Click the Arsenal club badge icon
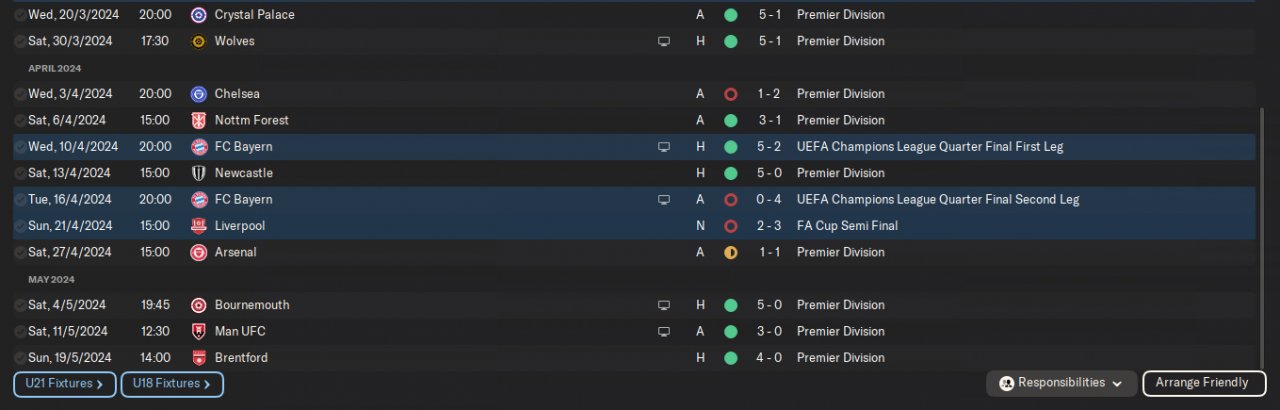 tap(199, 252)
